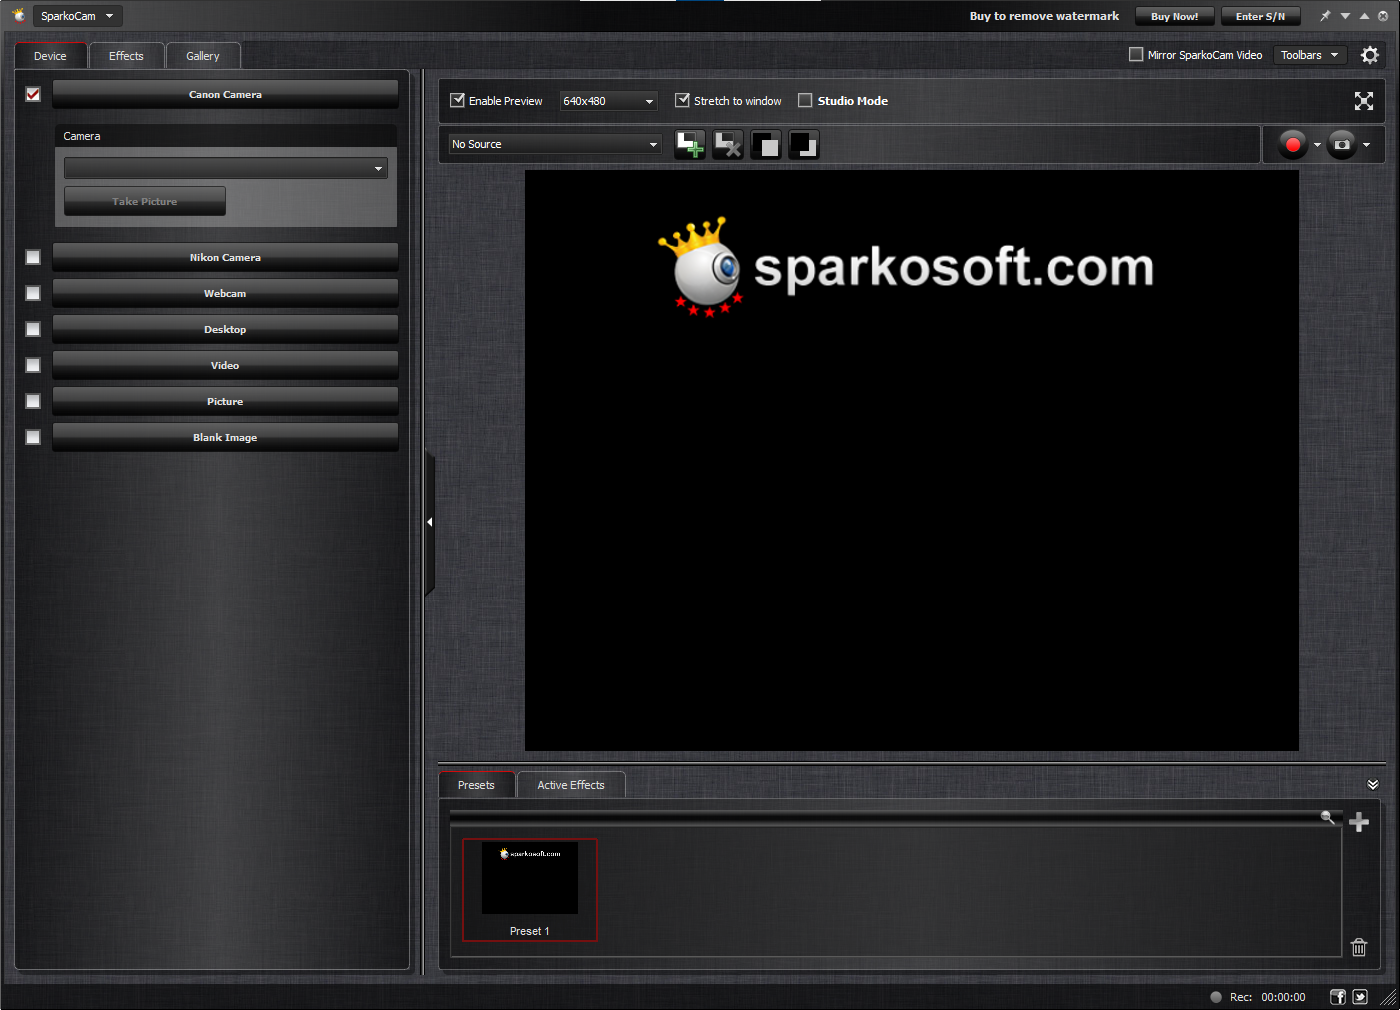Open the Active Effects tab
This screenshot has width=1400, height=1010.
tap(570, 785)
